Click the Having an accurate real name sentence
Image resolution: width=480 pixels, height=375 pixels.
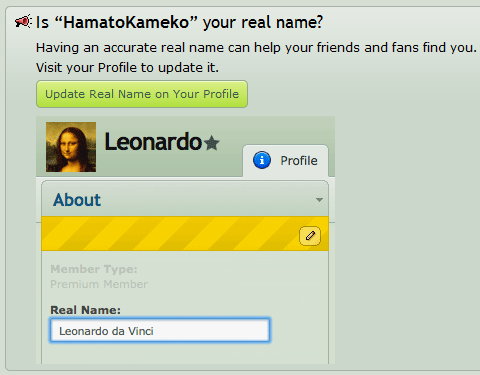(x=256, y=48)
